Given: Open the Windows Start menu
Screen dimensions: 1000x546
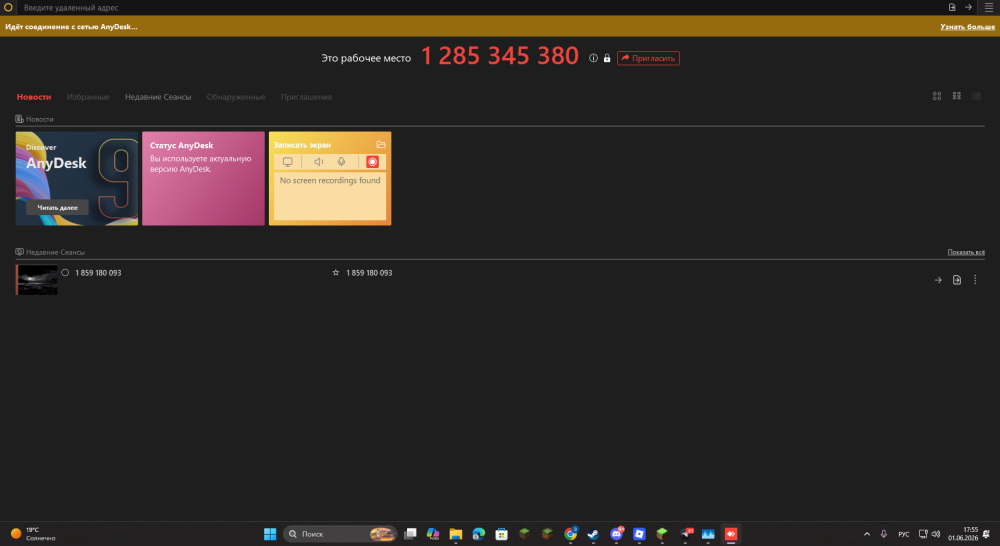Looking at the screenshot, I should pyautogui.click(x=270, y=534).
